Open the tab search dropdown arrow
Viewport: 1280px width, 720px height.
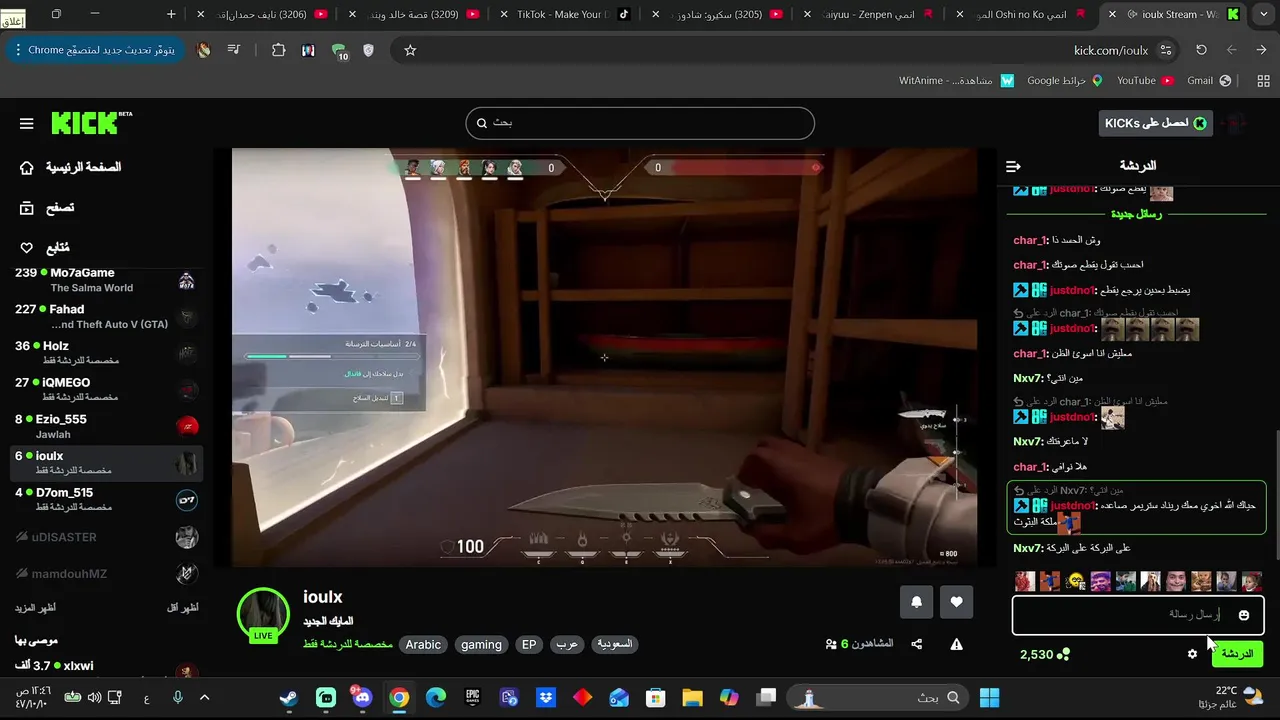click(x=1265, y=14)
